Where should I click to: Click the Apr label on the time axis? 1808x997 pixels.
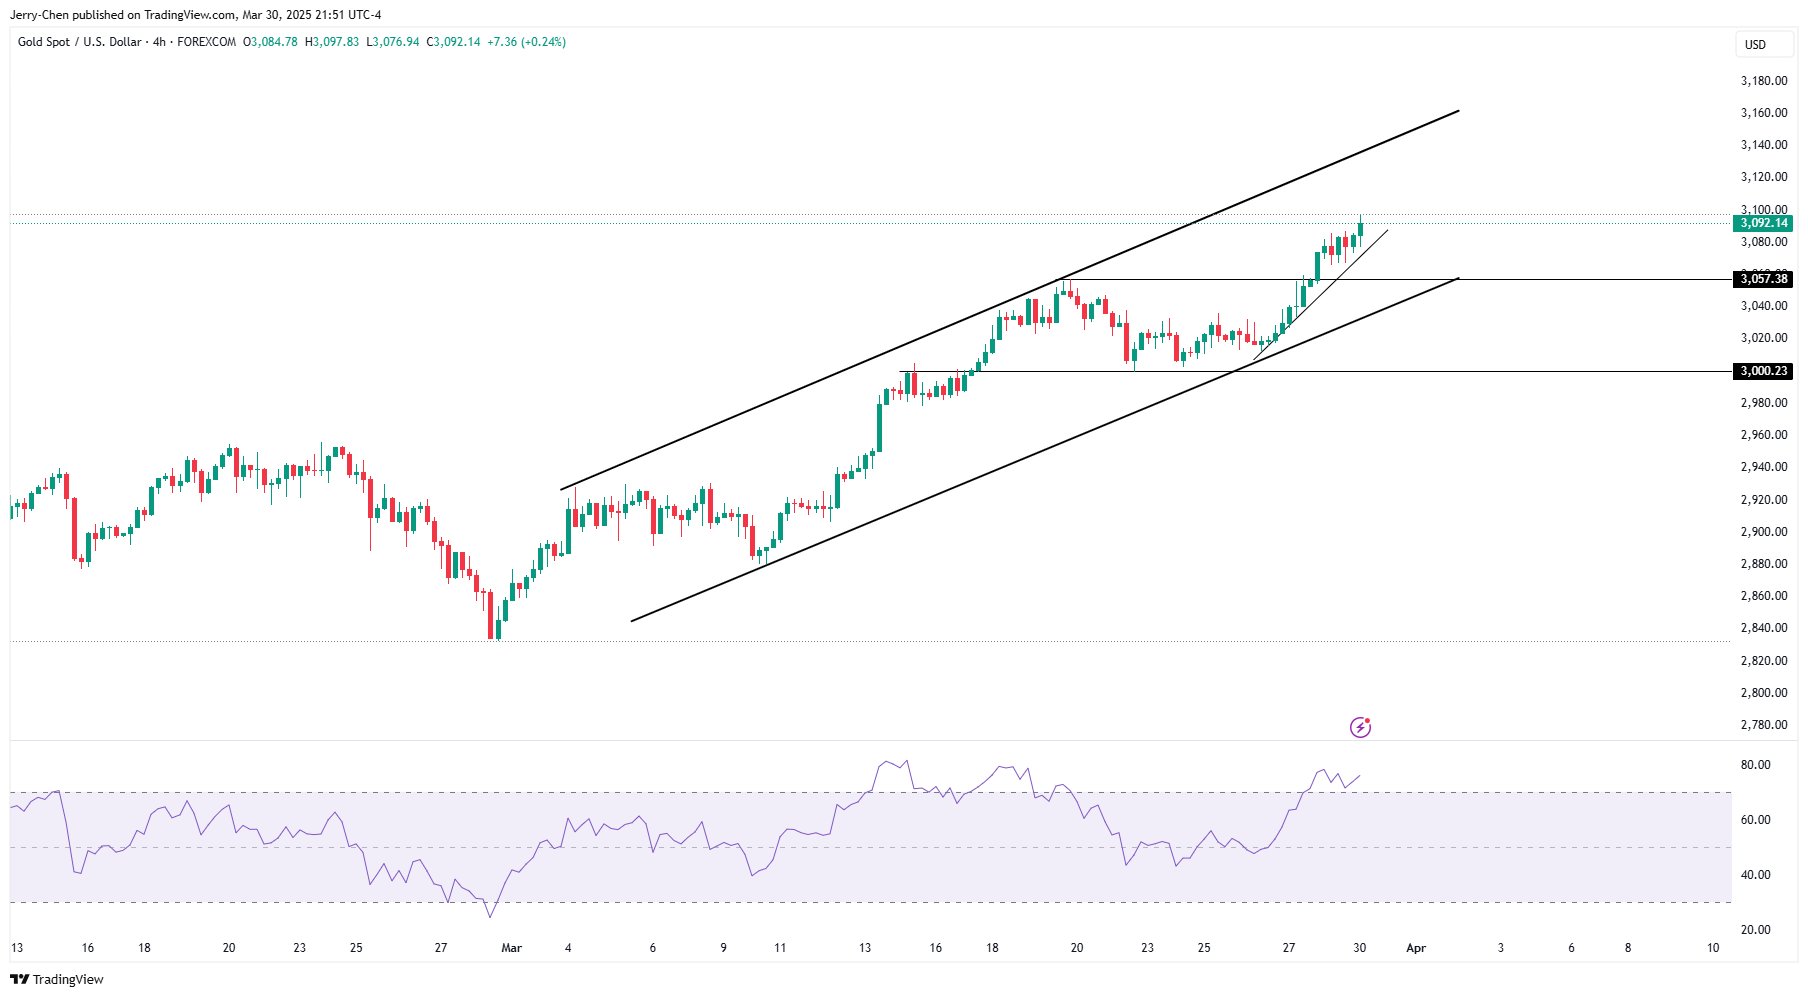click(x=1415, y=948)
